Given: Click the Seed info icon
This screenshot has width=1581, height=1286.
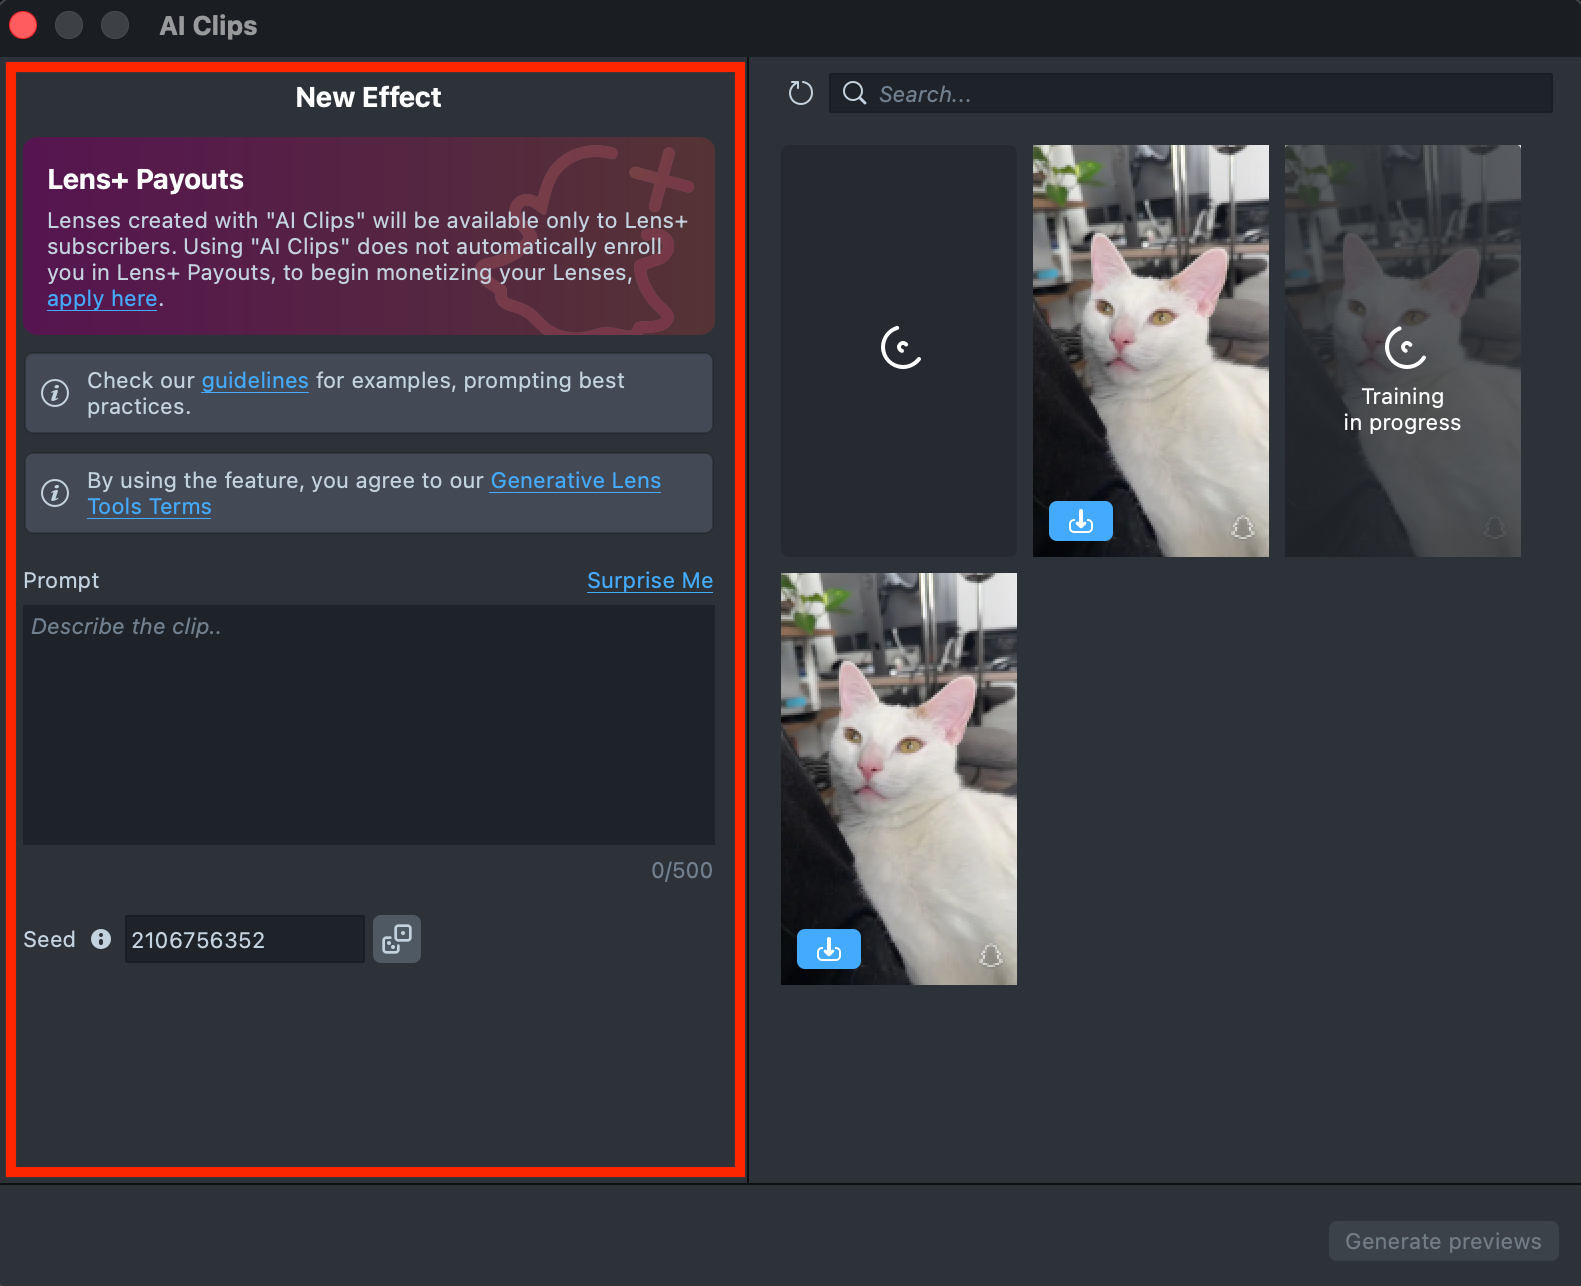Looking at the screenshot, I should pos(101,939).
